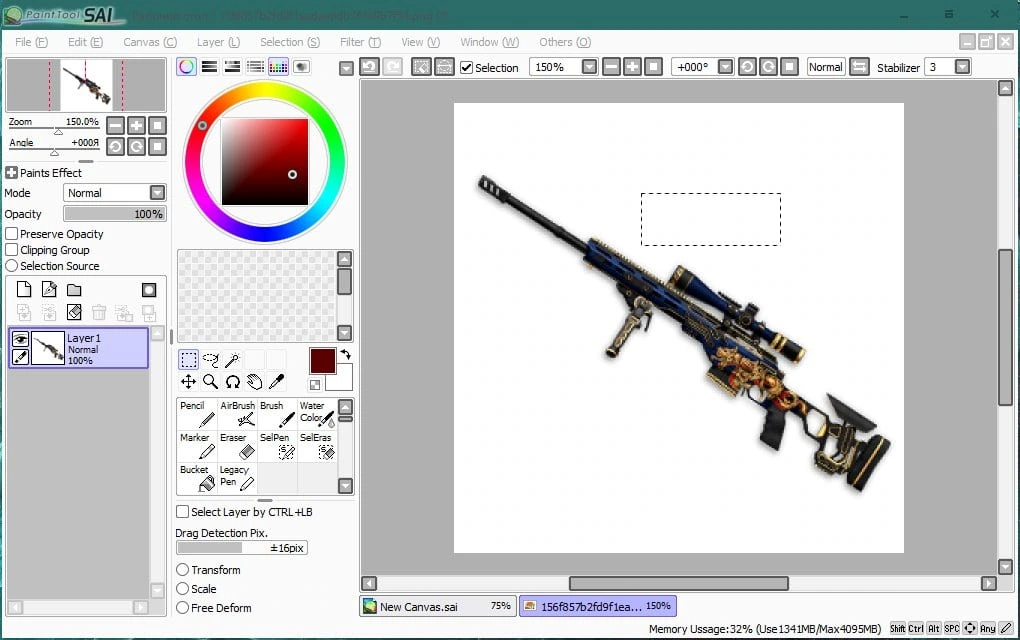Choose the Bucket fill tool
This screenshot has width=1020, height=640.
coord(197,477)
